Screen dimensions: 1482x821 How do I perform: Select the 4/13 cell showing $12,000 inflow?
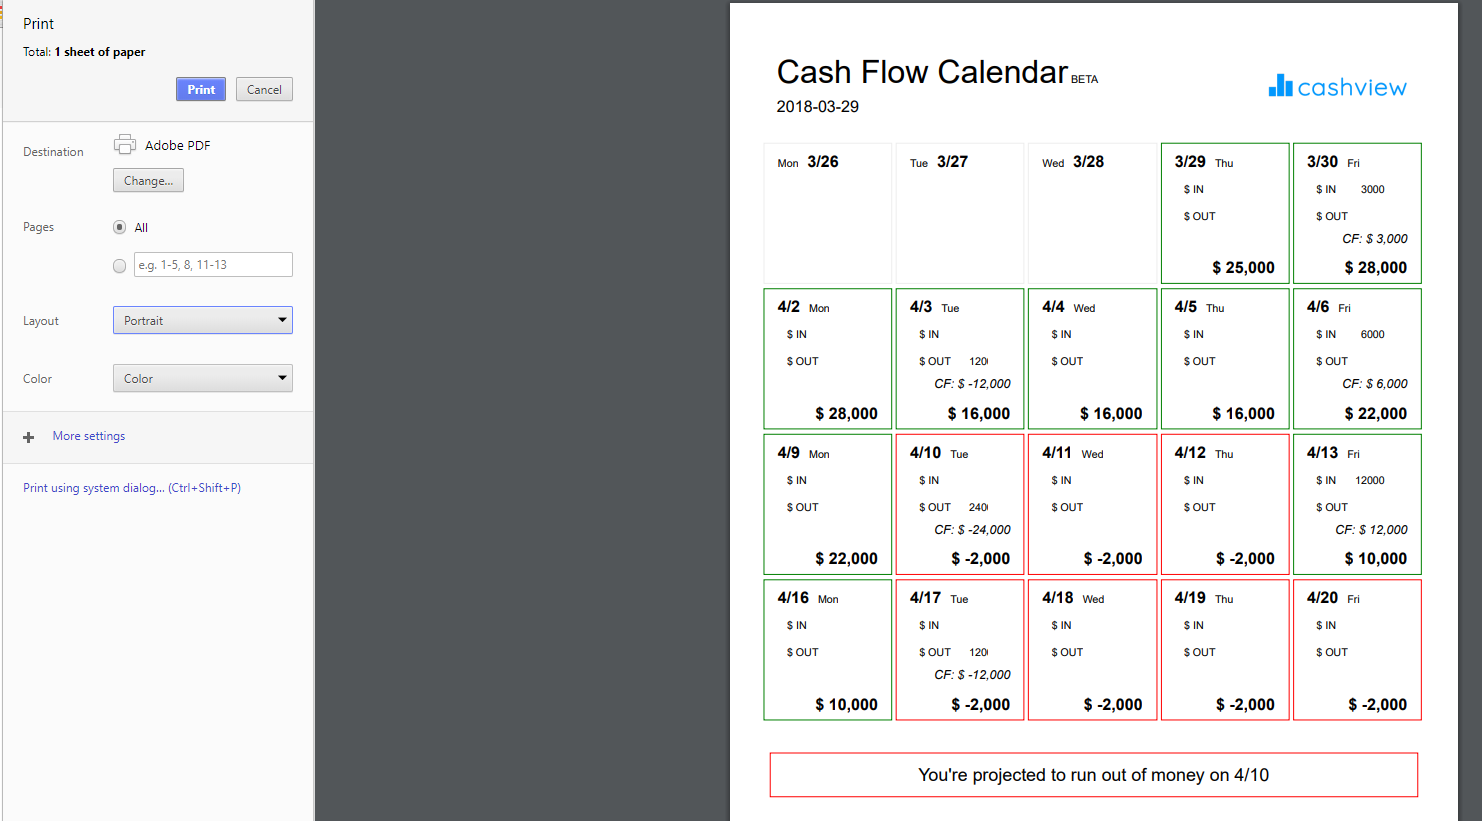[1357, 504]
